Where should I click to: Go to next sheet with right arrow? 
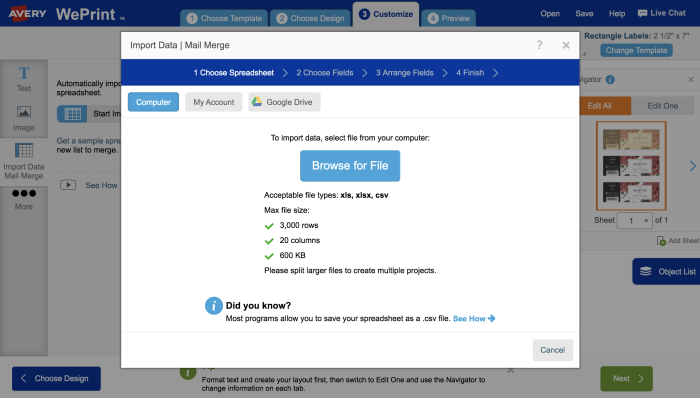click(692, 166)
